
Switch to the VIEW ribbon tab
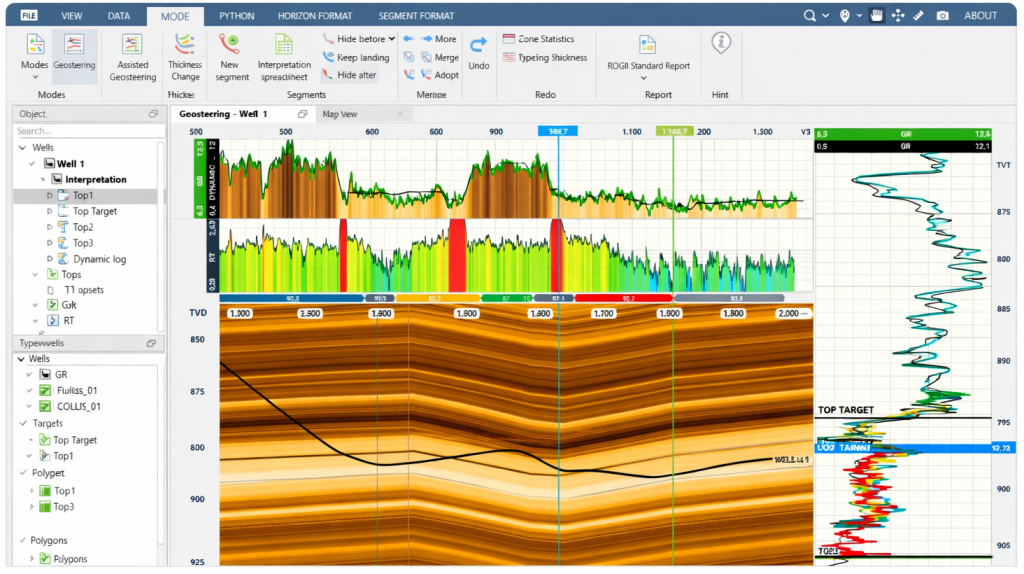click(72, 16)
